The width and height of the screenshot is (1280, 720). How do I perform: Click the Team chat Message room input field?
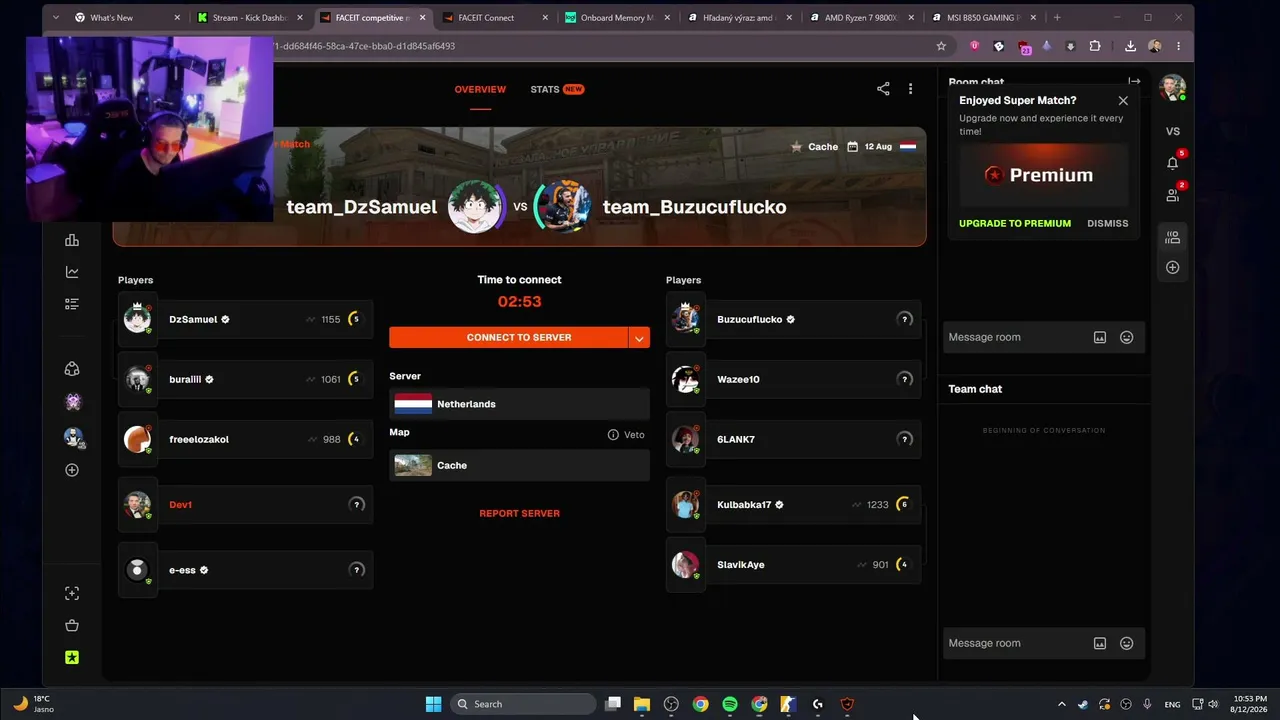[1016, 644]
